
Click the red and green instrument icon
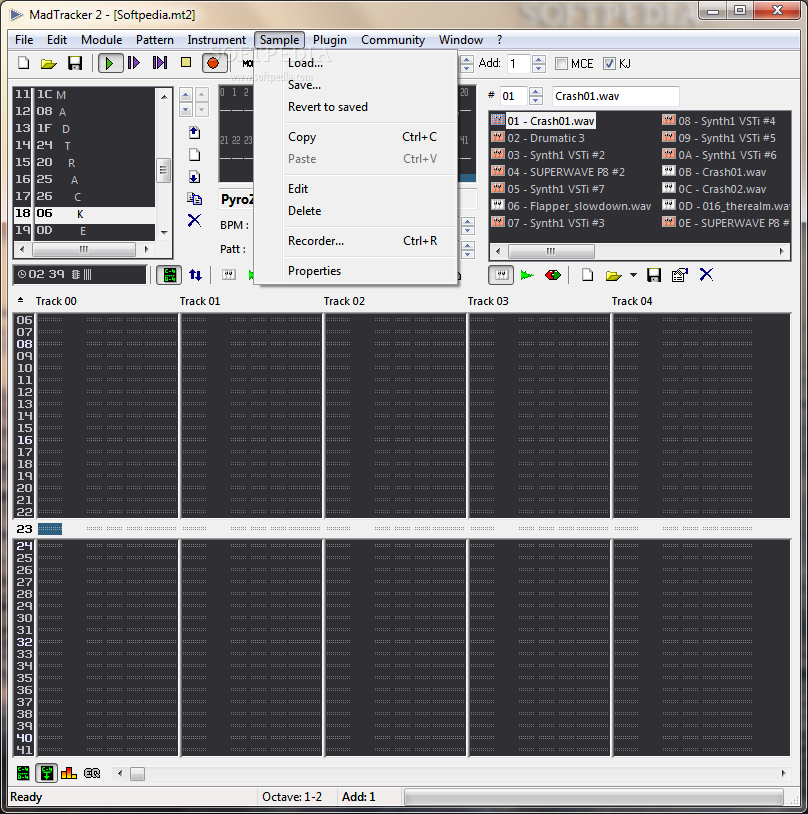(553, 275)
